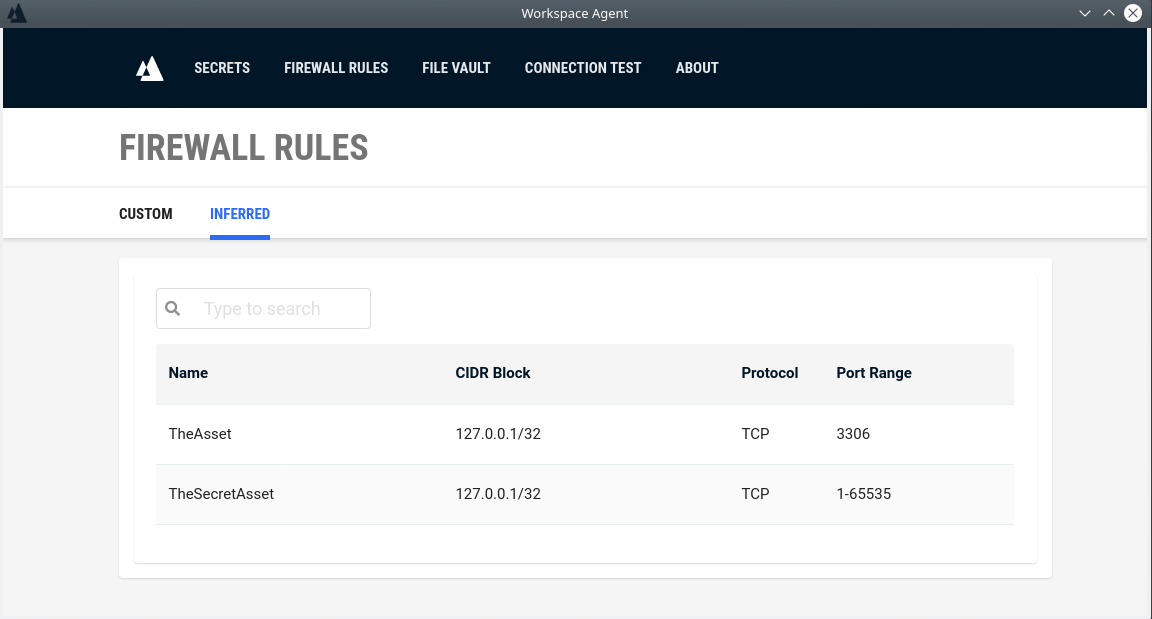
Task: Click the TCP protocol in TheSecretAsset row
Action: point(755,494)
